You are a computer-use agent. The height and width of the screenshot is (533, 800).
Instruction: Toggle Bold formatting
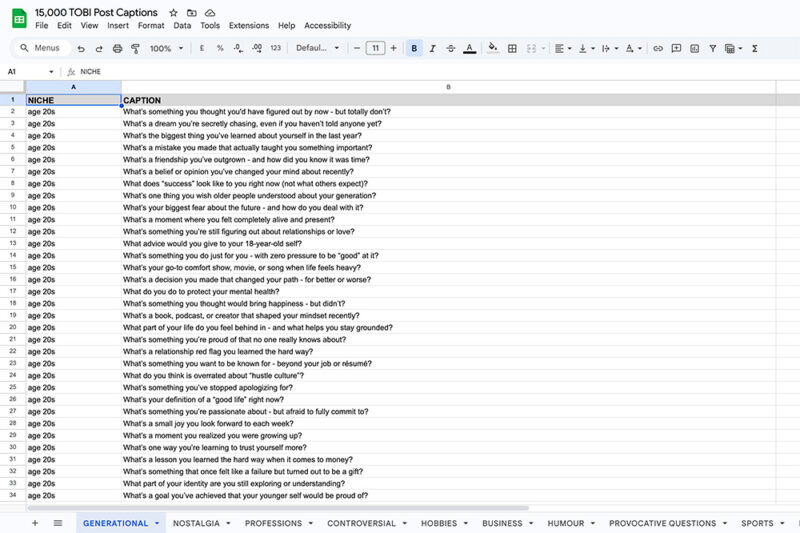tap(414, 48)
